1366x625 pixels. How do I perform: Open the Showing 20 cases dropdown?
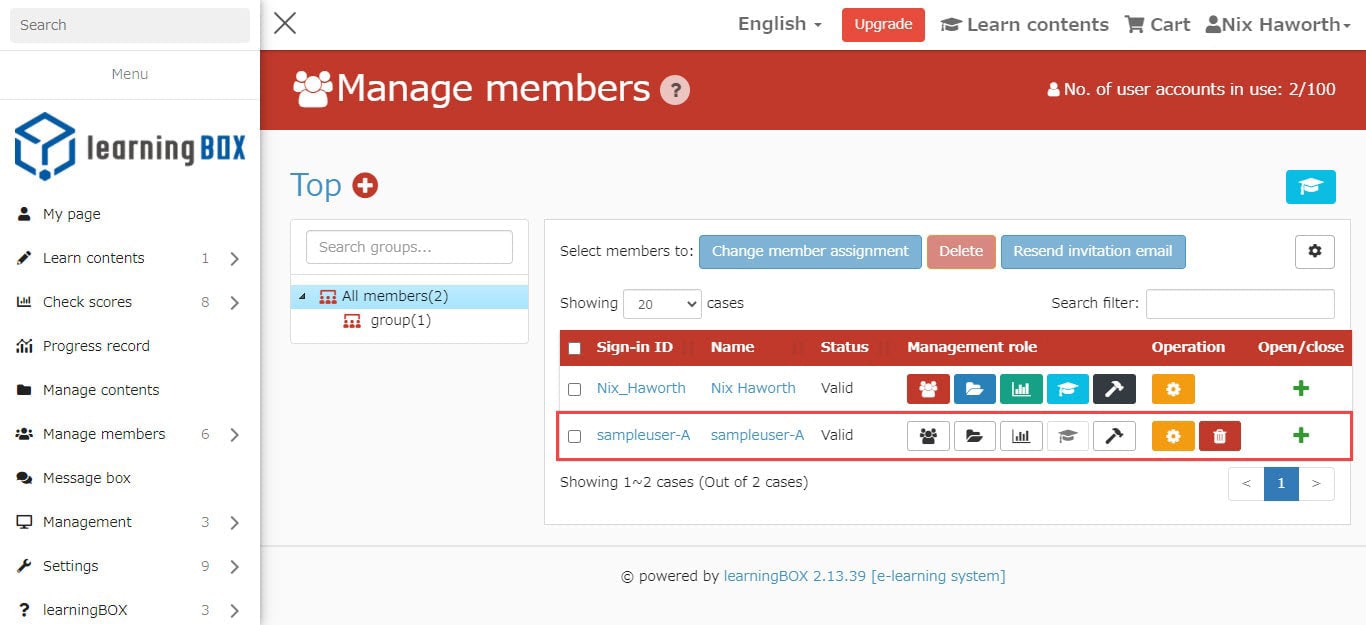[x=662, y=304]
